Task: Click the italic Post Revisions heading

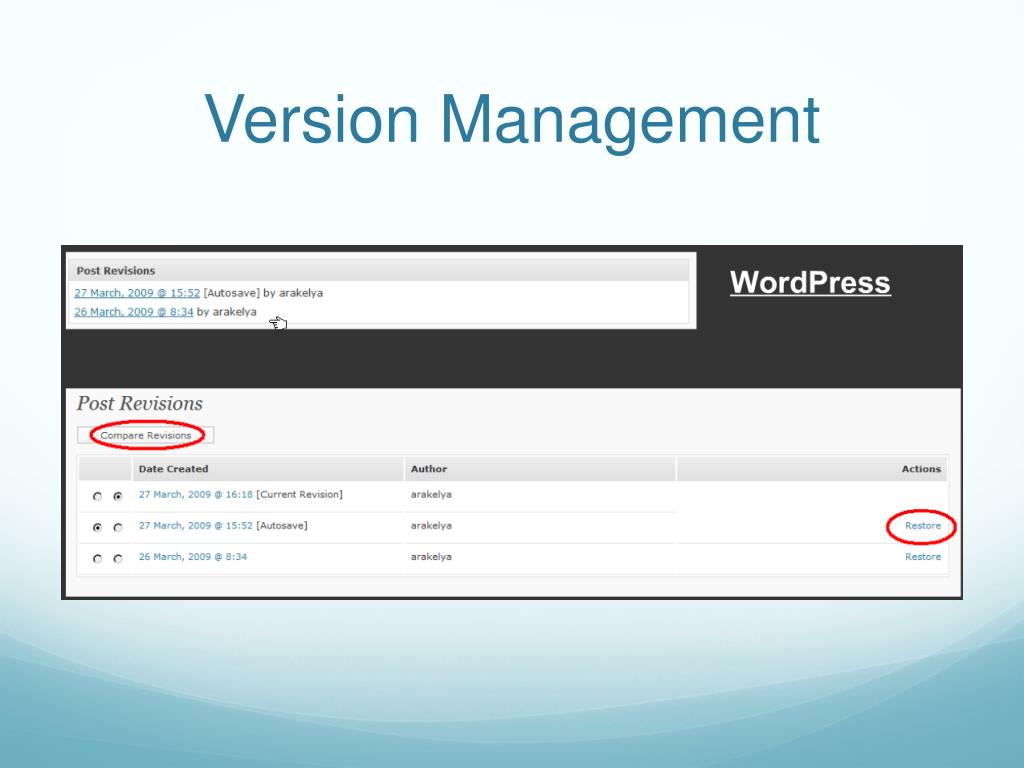Action: [140, 404]
